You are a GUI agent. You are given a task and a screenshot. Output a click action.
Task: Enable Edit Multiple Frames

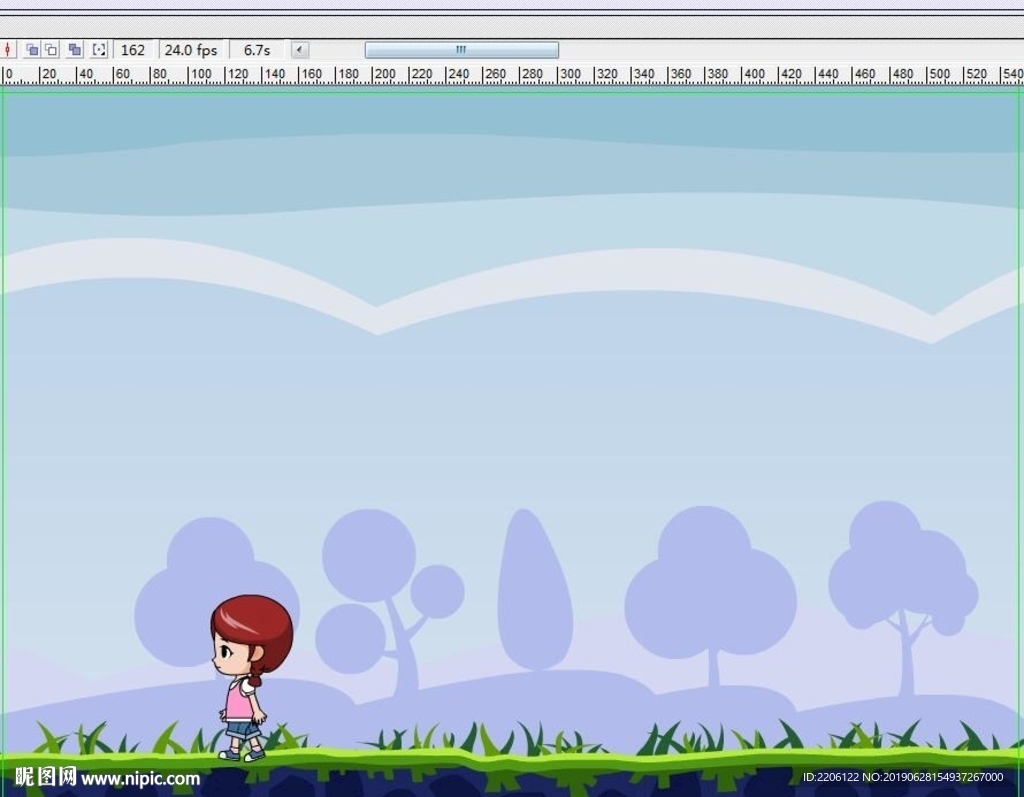(x=75, y=50)
